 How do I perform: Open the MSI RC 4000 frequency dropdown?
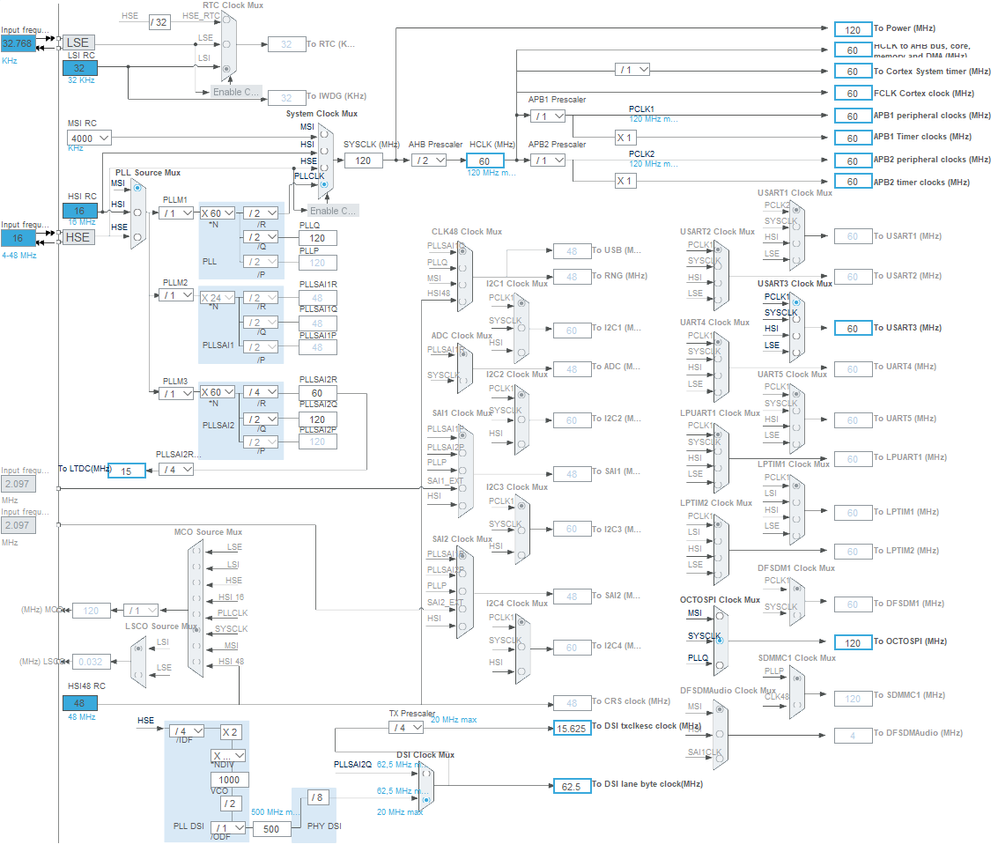89,138
